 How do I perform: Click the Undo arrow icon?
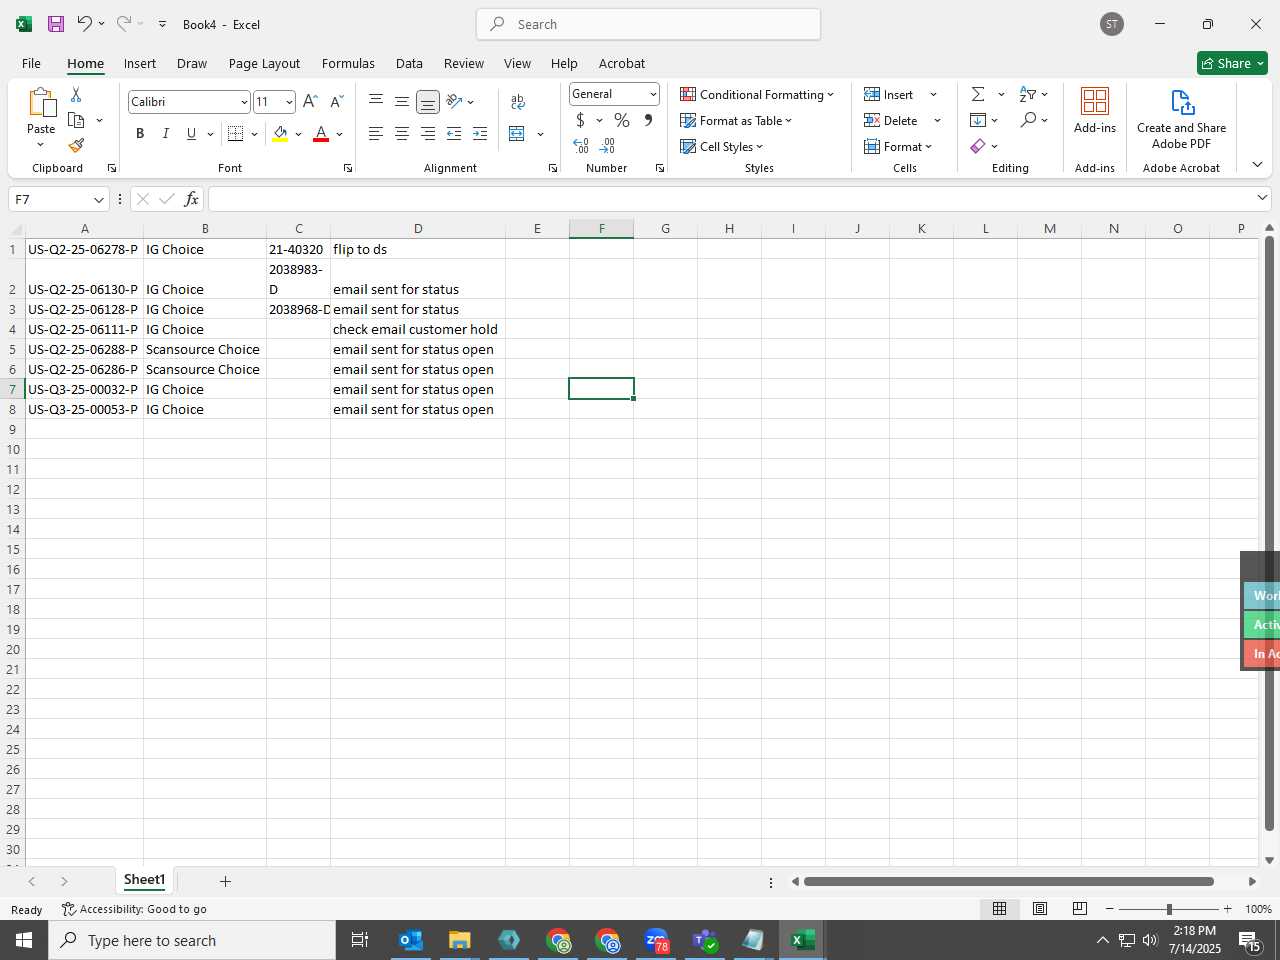(85, 24)
